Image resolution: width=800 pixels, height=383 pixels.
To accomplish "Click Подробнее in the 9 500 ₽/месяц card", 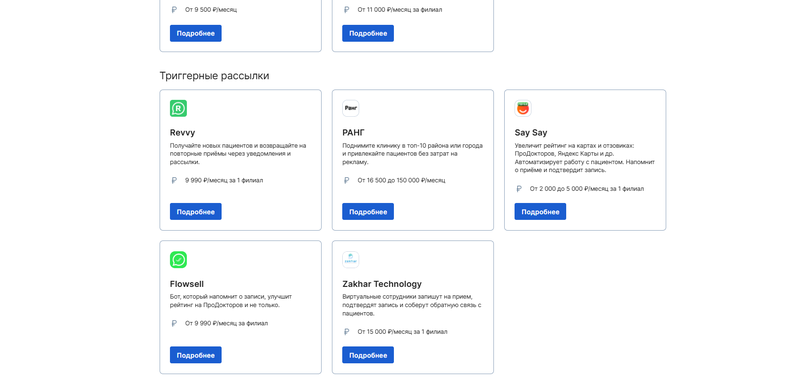I will (195, 33).
